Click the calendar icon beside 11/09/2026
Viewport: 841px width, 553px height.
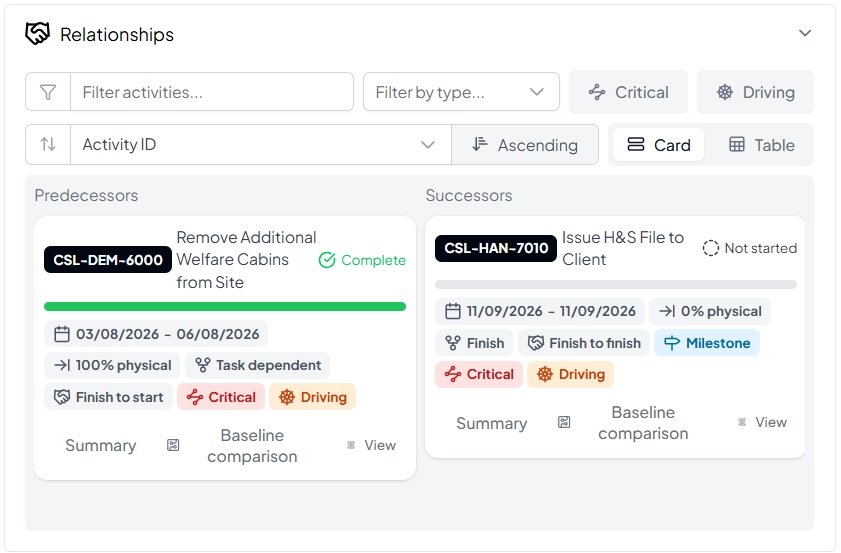click(x=453, y=311)
